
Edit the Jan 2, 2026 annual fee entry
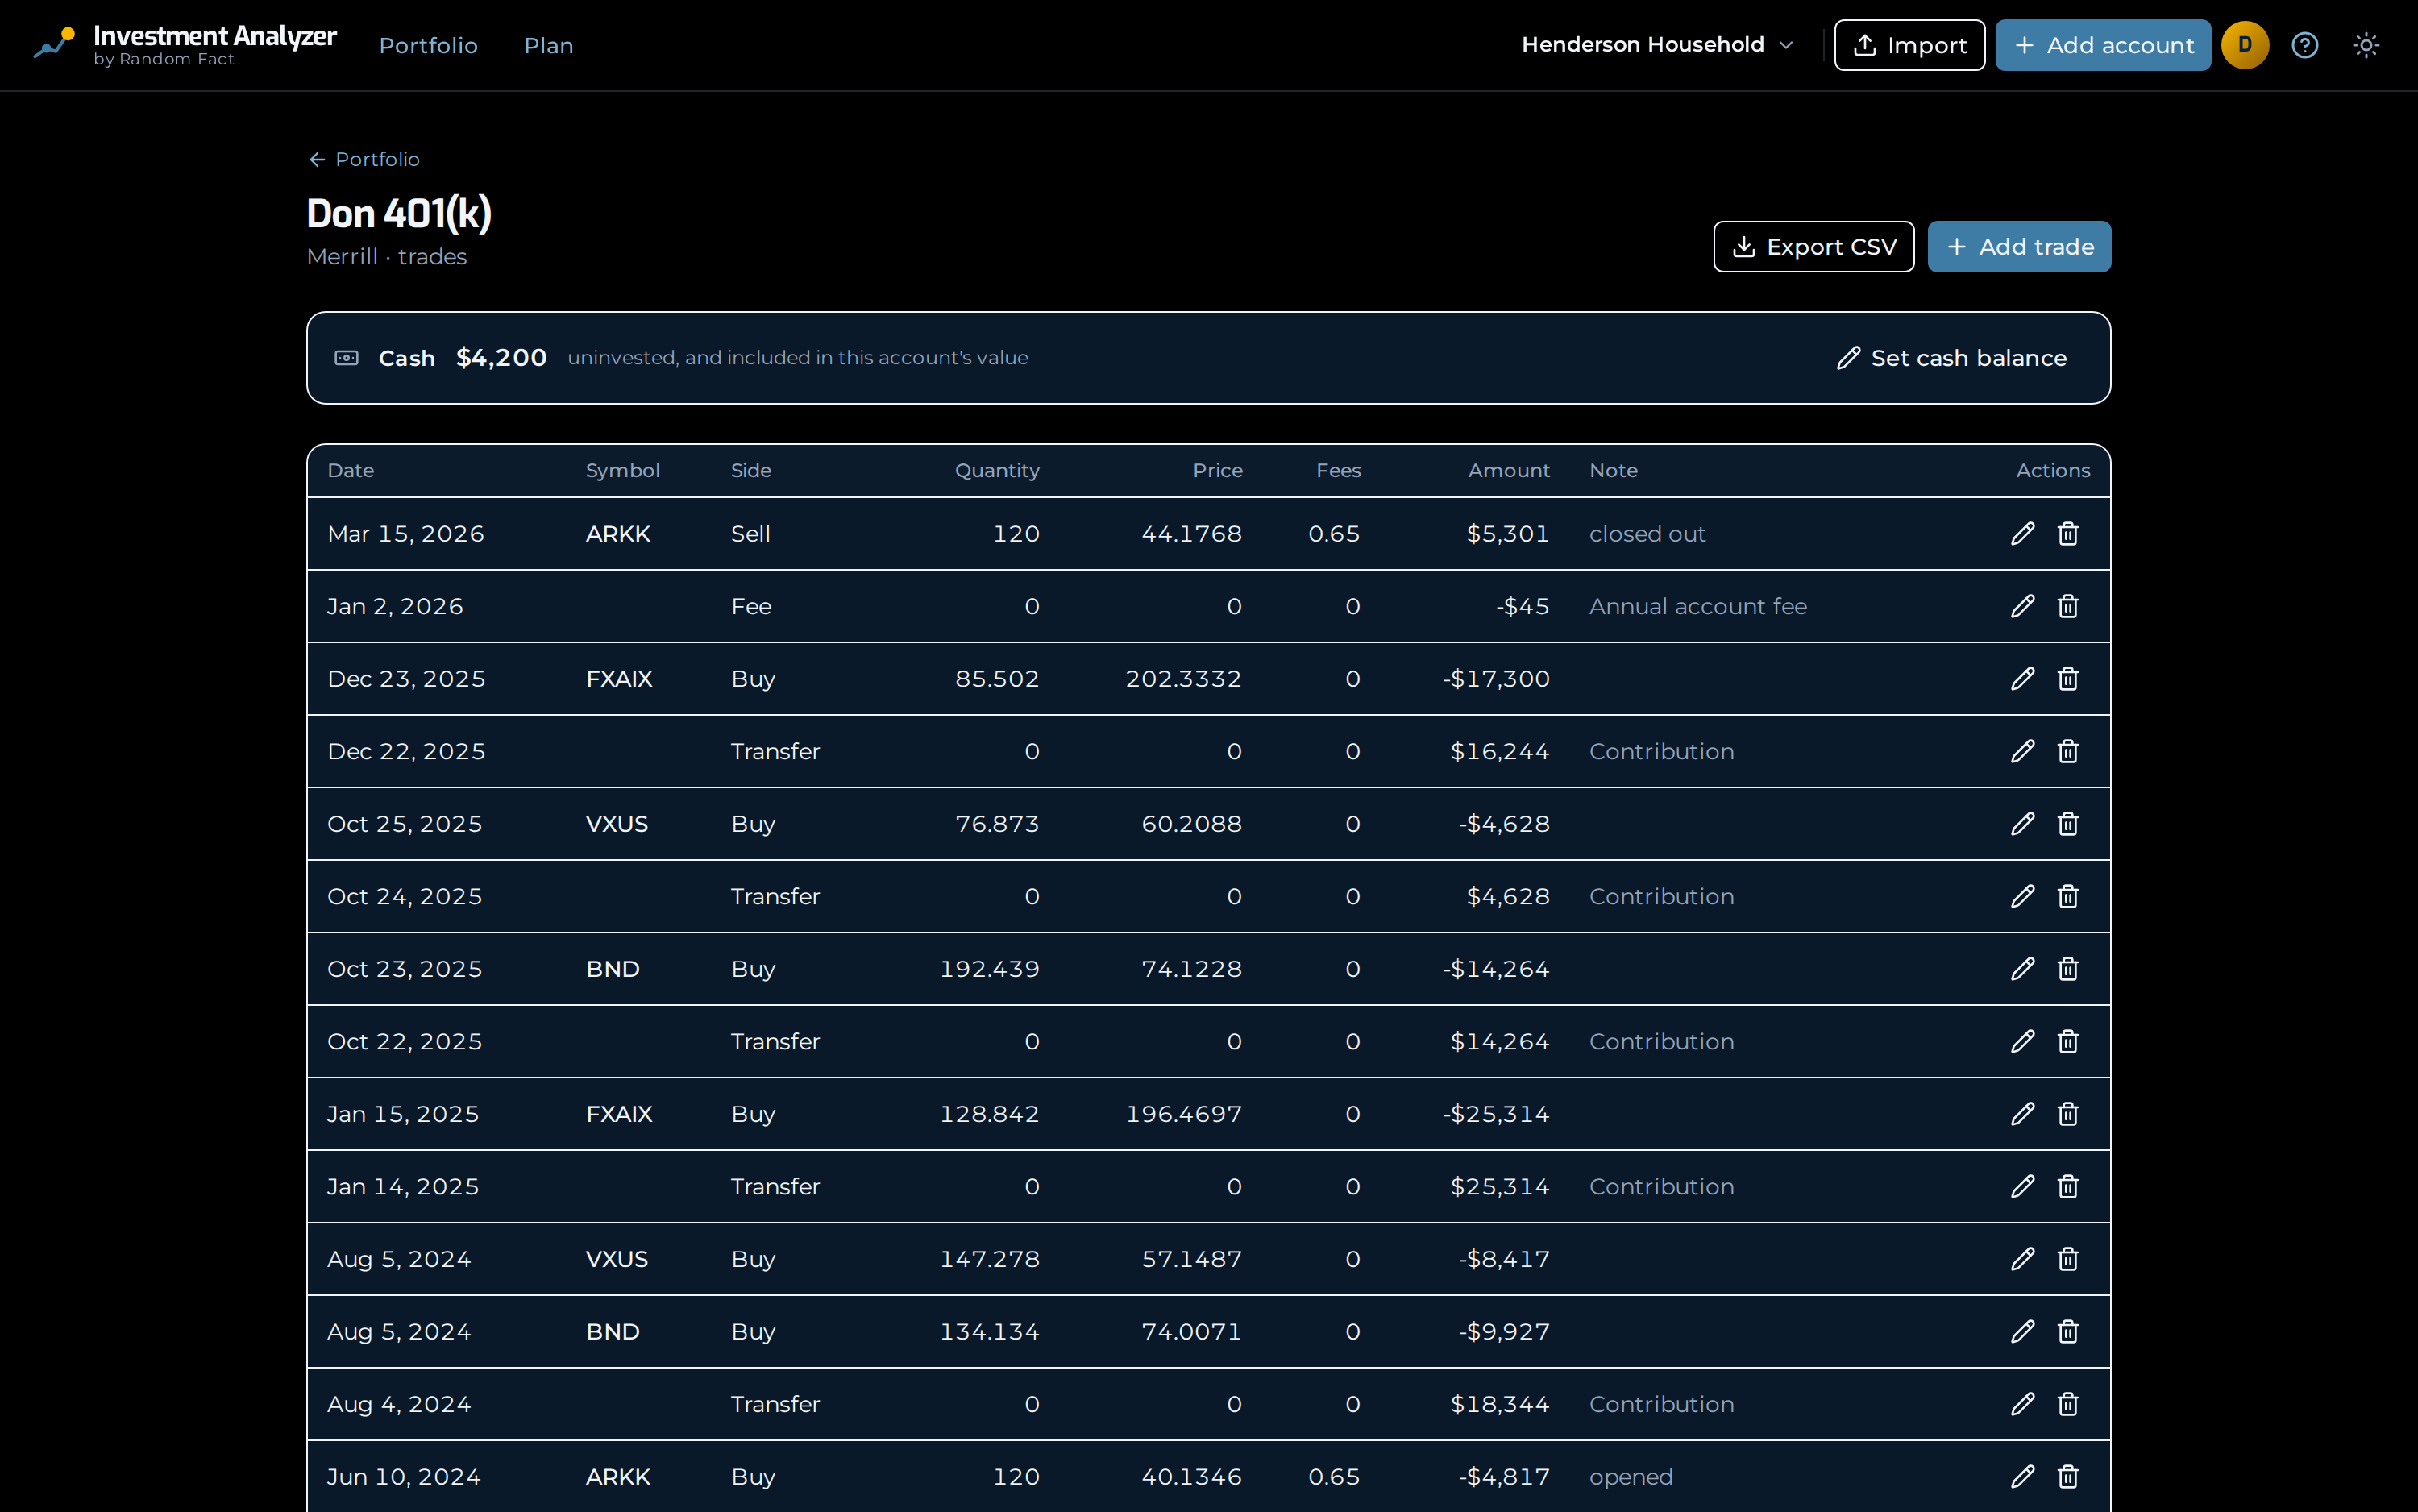click(x=2022, y=606)
